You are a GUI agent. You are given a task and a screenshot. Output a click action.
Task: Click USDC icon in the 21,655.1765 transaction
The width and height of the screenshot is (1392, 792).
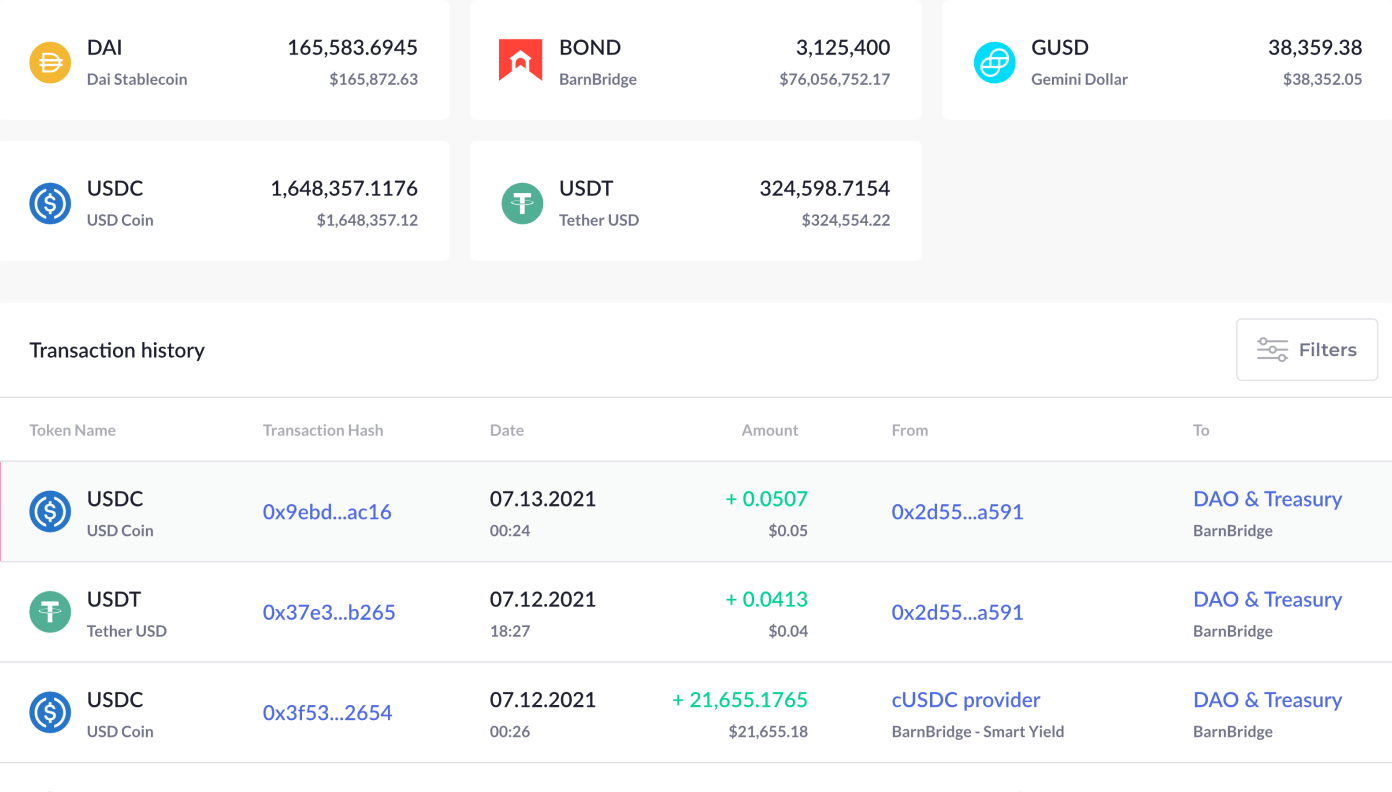[50, 713]
